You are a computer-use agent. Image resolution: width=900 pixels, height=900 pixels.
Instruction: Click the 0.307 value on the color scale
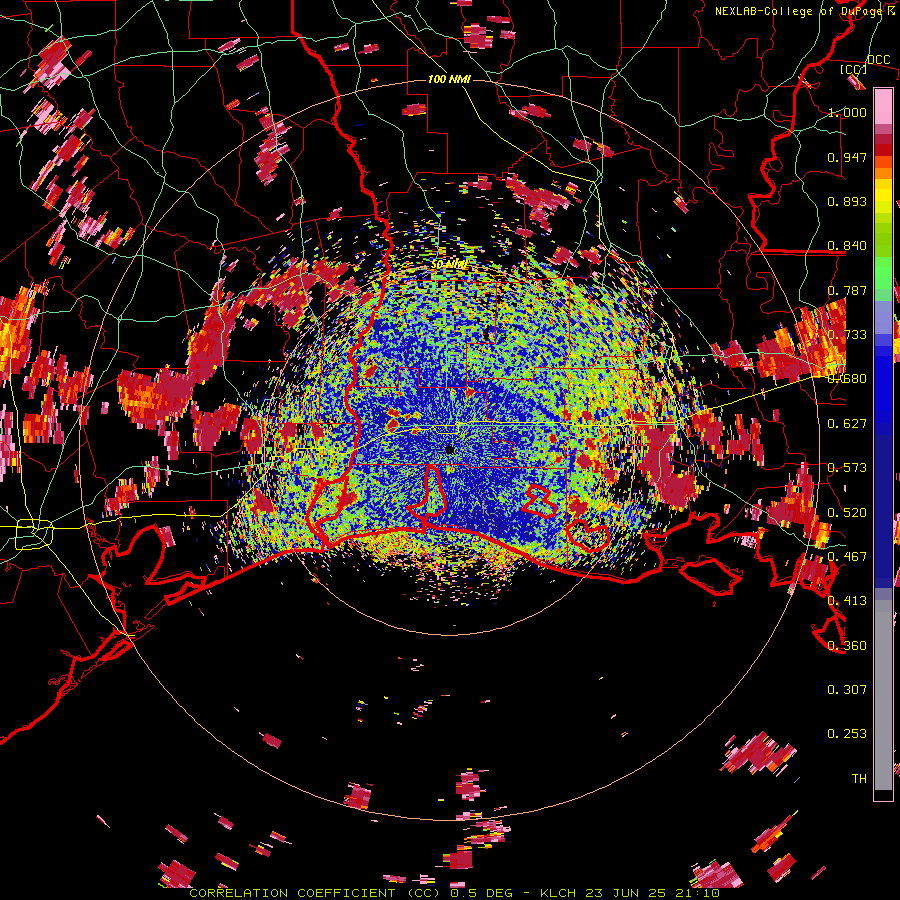[x=847, y=689]
